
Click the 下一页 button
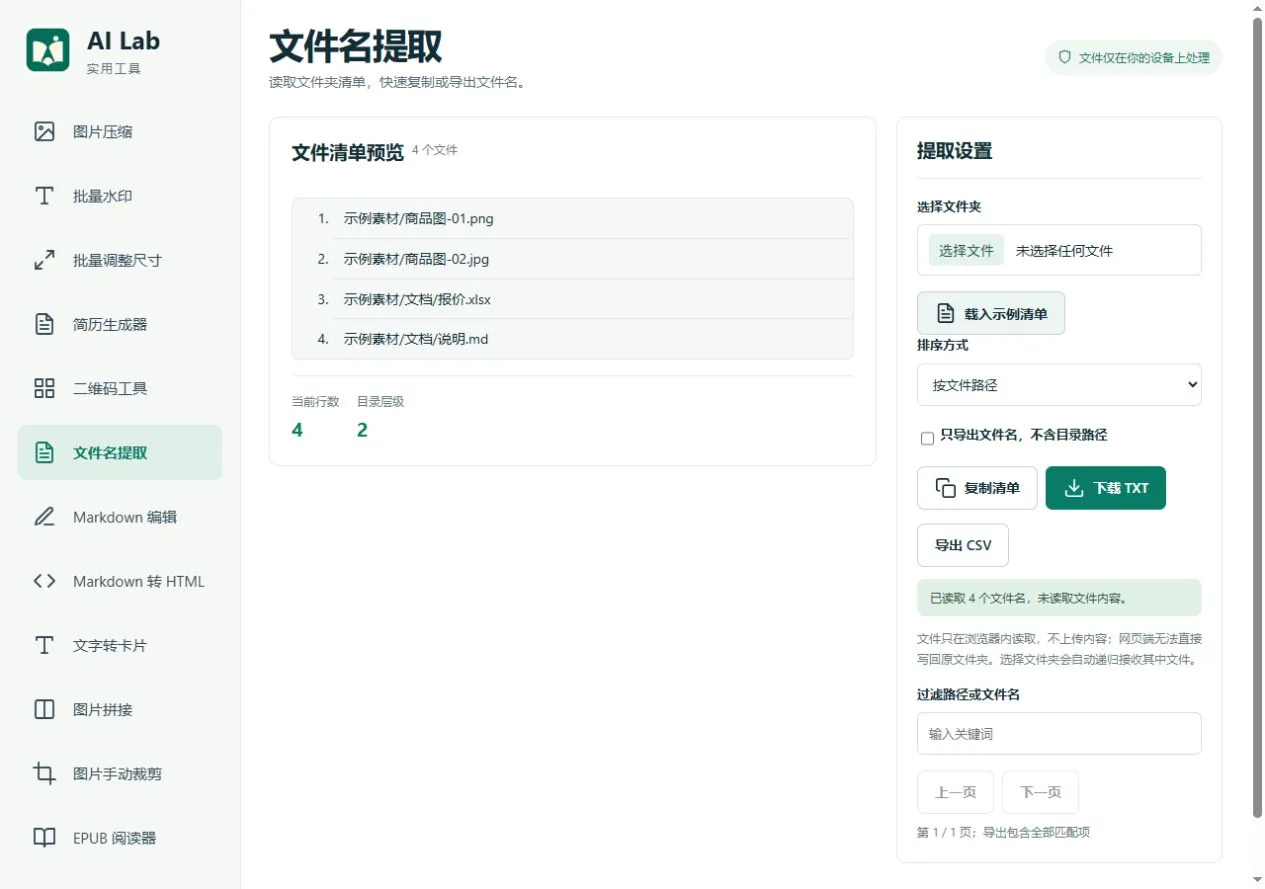tap(1040, 792)
